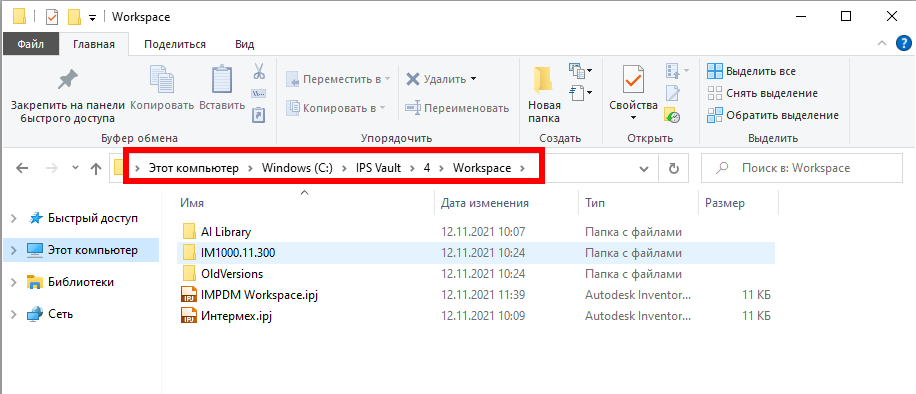Click Снять выделение button
The image size is (916, 394).
point(762,93)
